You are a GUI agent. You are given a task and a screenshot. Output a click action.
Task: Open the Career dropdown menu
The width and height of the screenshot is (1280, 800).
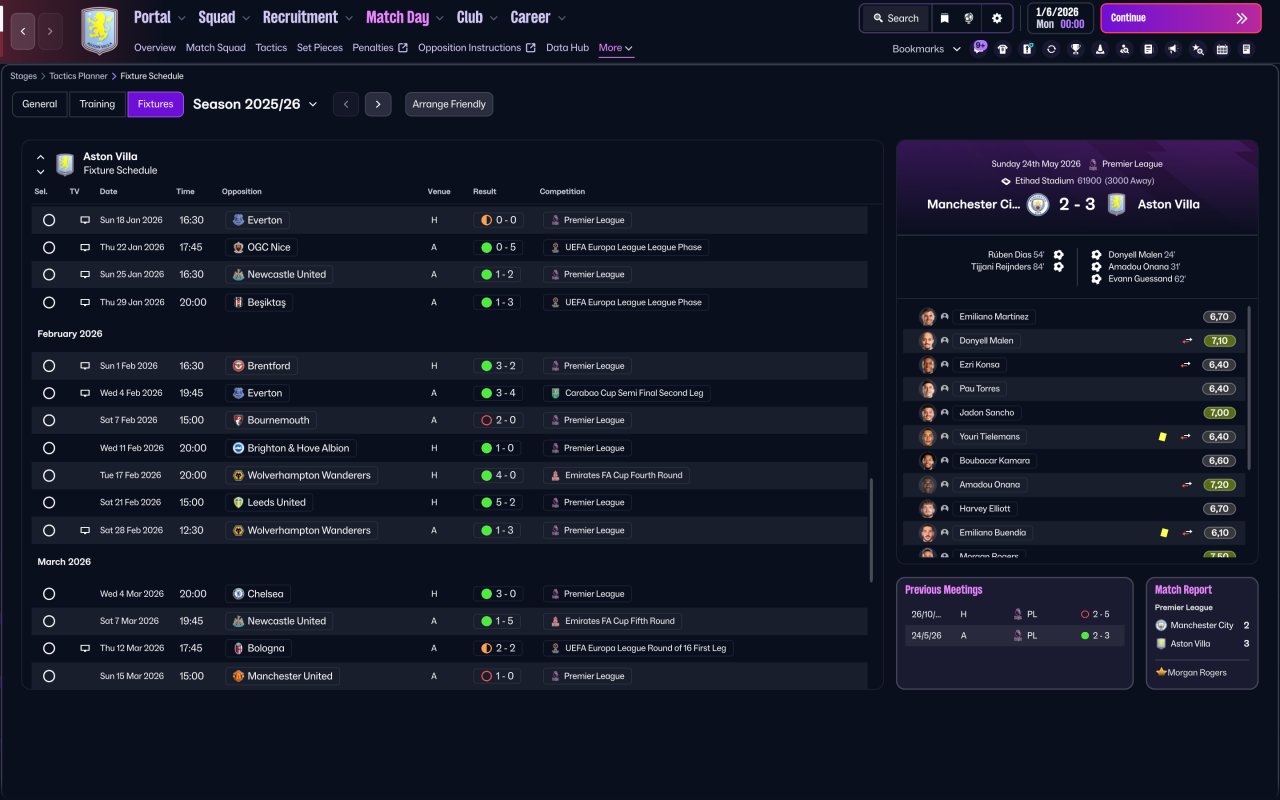coord(538,18)
